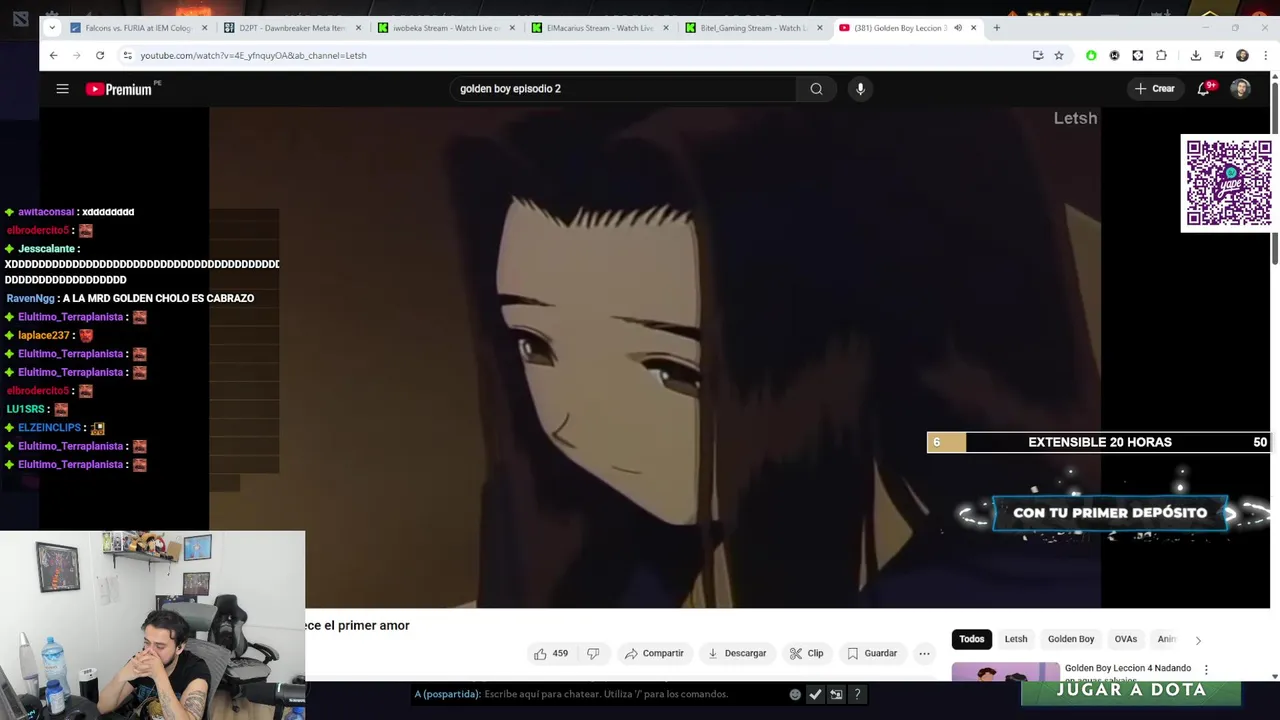This screenshot has width=1280, height=720.
Task: Switch to Bitel_Gaming Stream tab
Action: click(753, 28)
